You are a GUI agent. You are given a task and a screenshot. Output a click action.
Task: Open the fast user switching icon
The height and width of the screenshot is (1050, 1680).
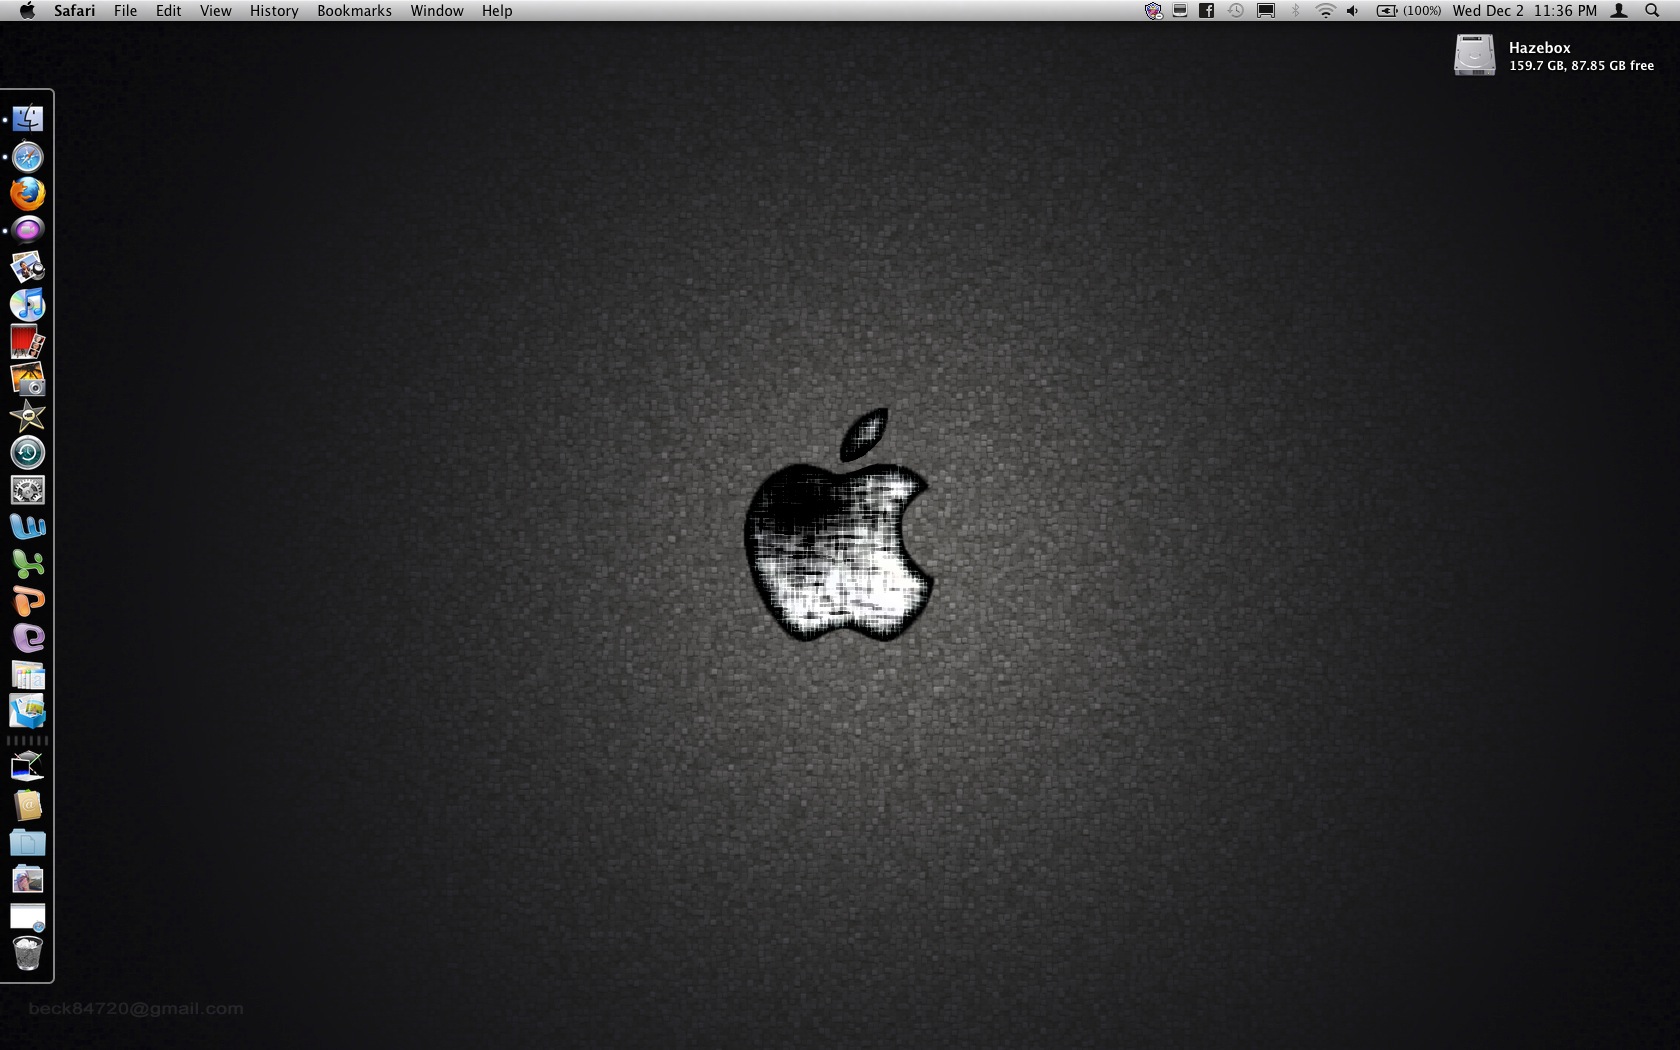coord(1620,11)
